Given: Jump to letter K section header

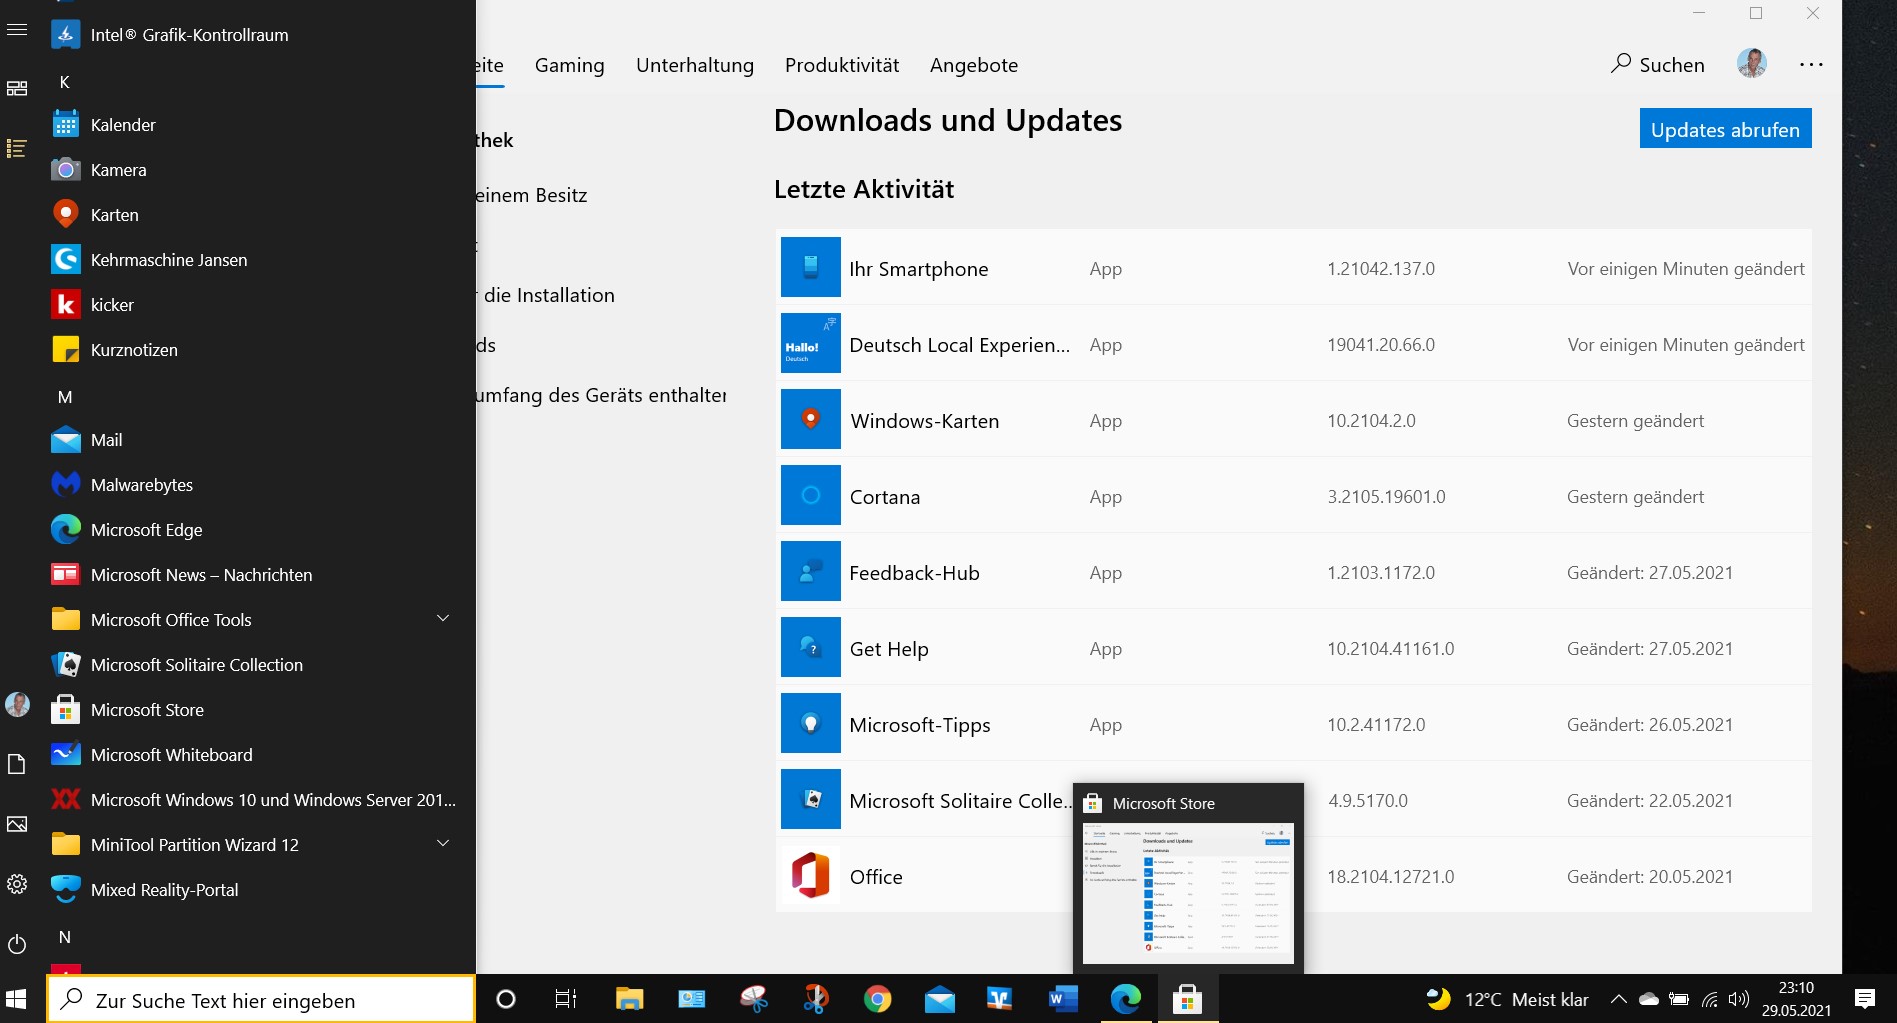Looking at the screenshot, I should (65, 82).
